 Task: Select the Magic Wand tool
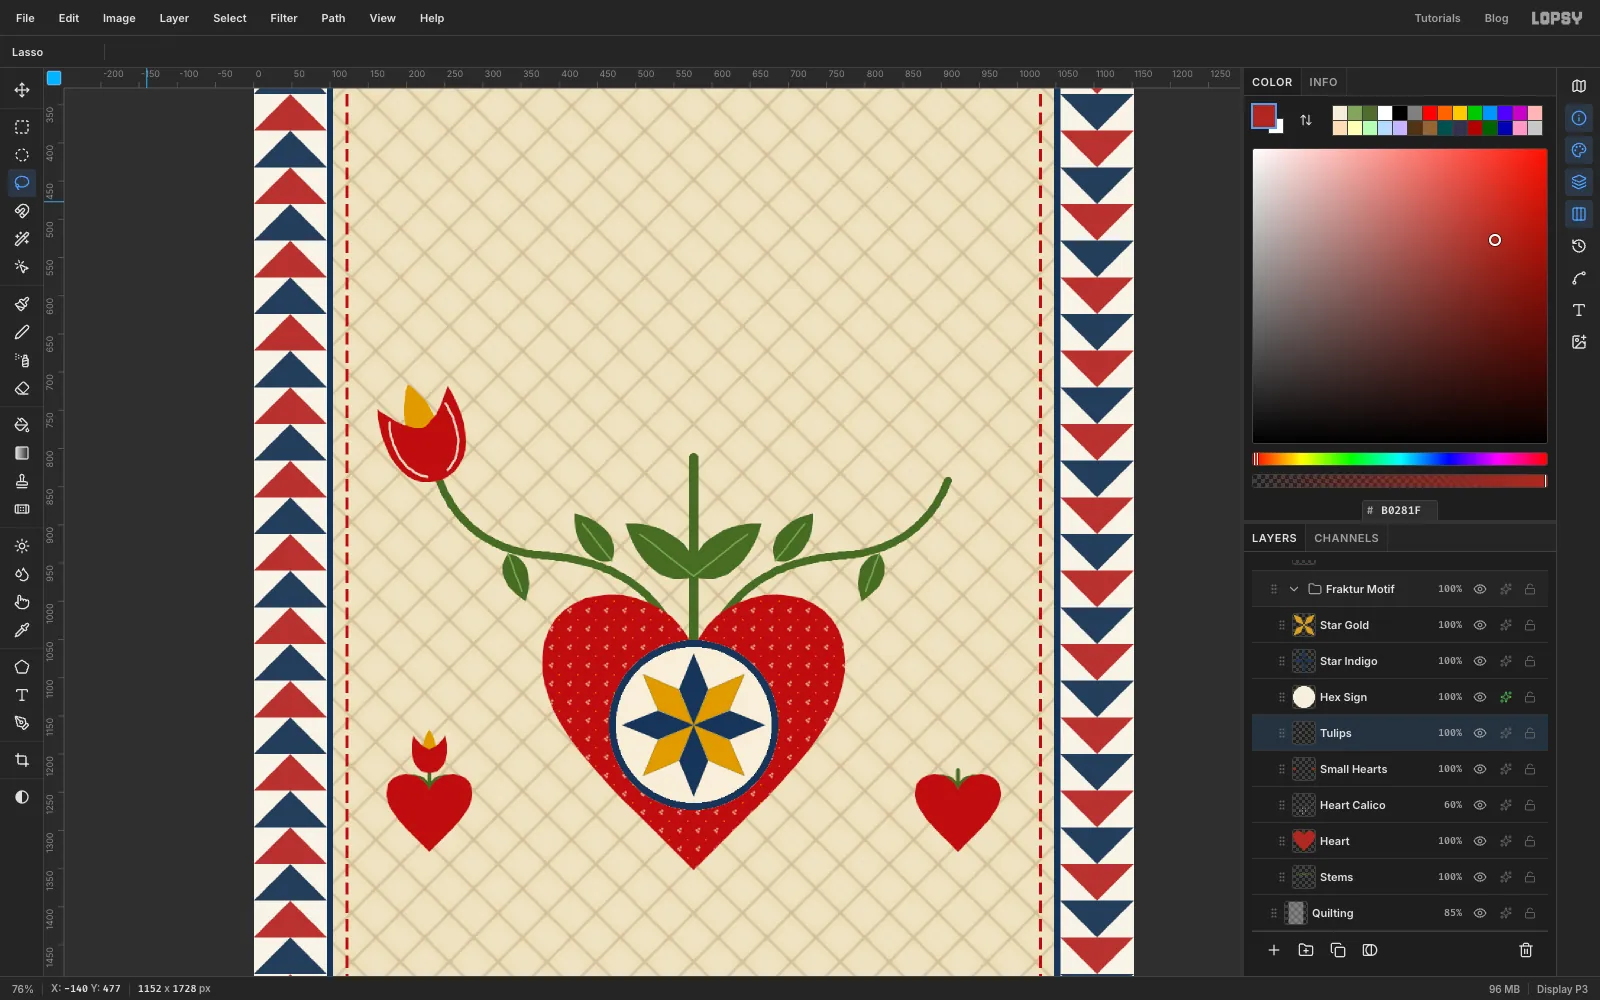click(22, 239)
